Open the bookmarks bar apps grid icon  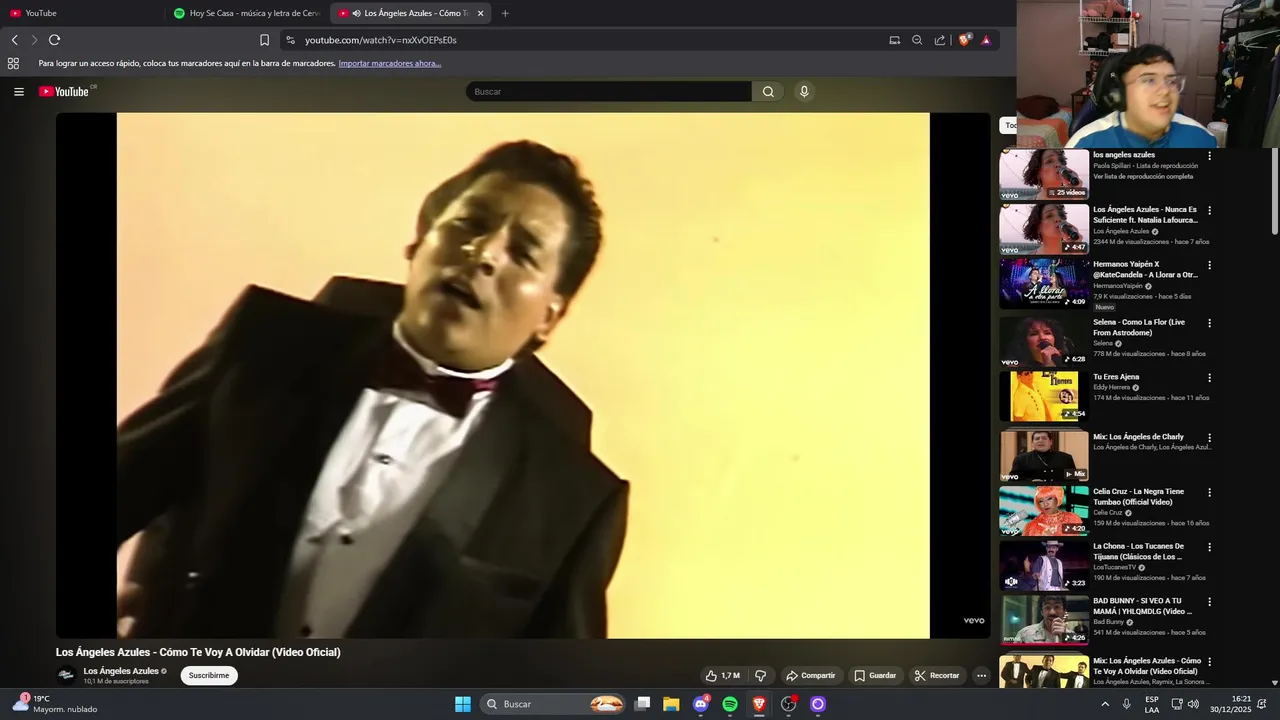pyautogui.click(x=13, y=63)
